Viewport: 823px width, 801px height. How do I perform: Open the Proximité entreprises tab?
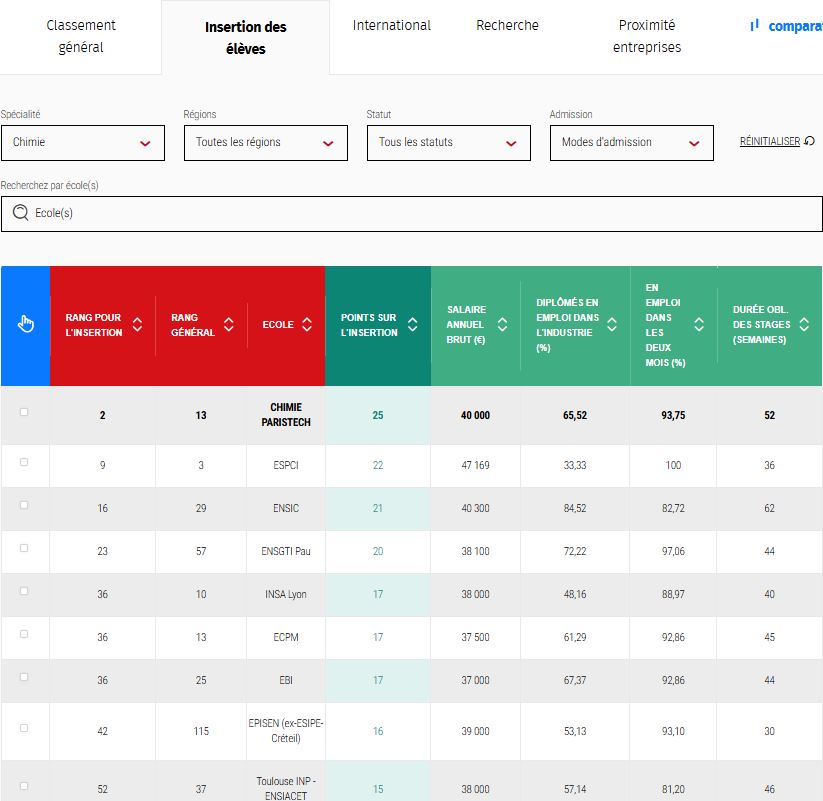646,37
